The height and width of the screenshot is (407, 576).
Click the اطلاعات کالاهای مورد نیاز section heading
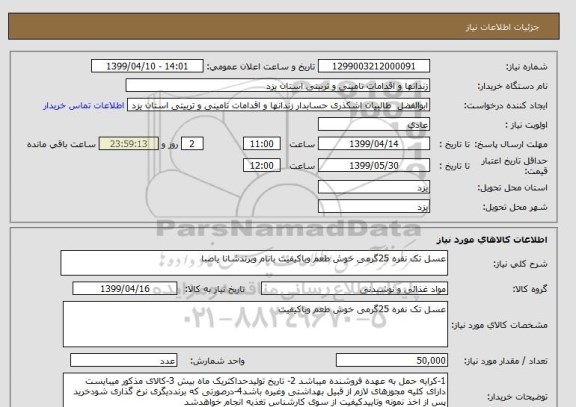click(492, 240)
